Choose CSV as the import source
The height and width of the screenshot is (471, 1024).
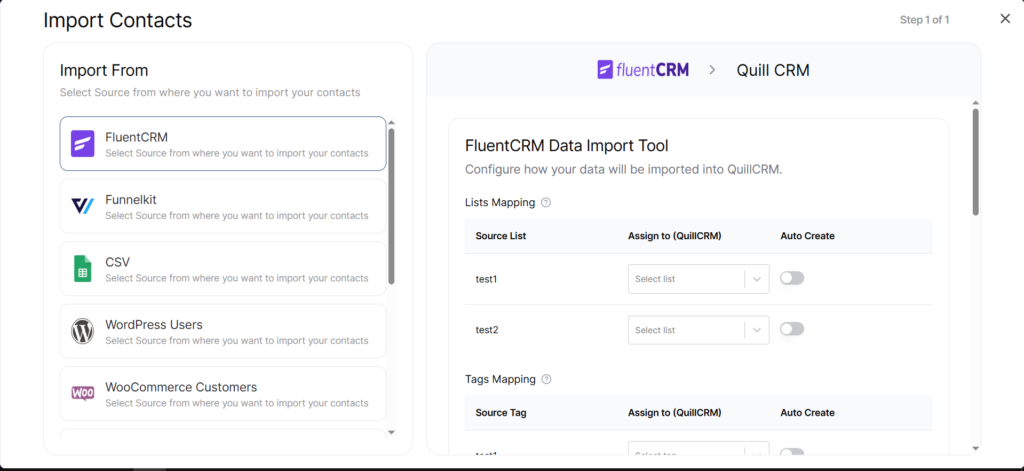pos(223,269)
